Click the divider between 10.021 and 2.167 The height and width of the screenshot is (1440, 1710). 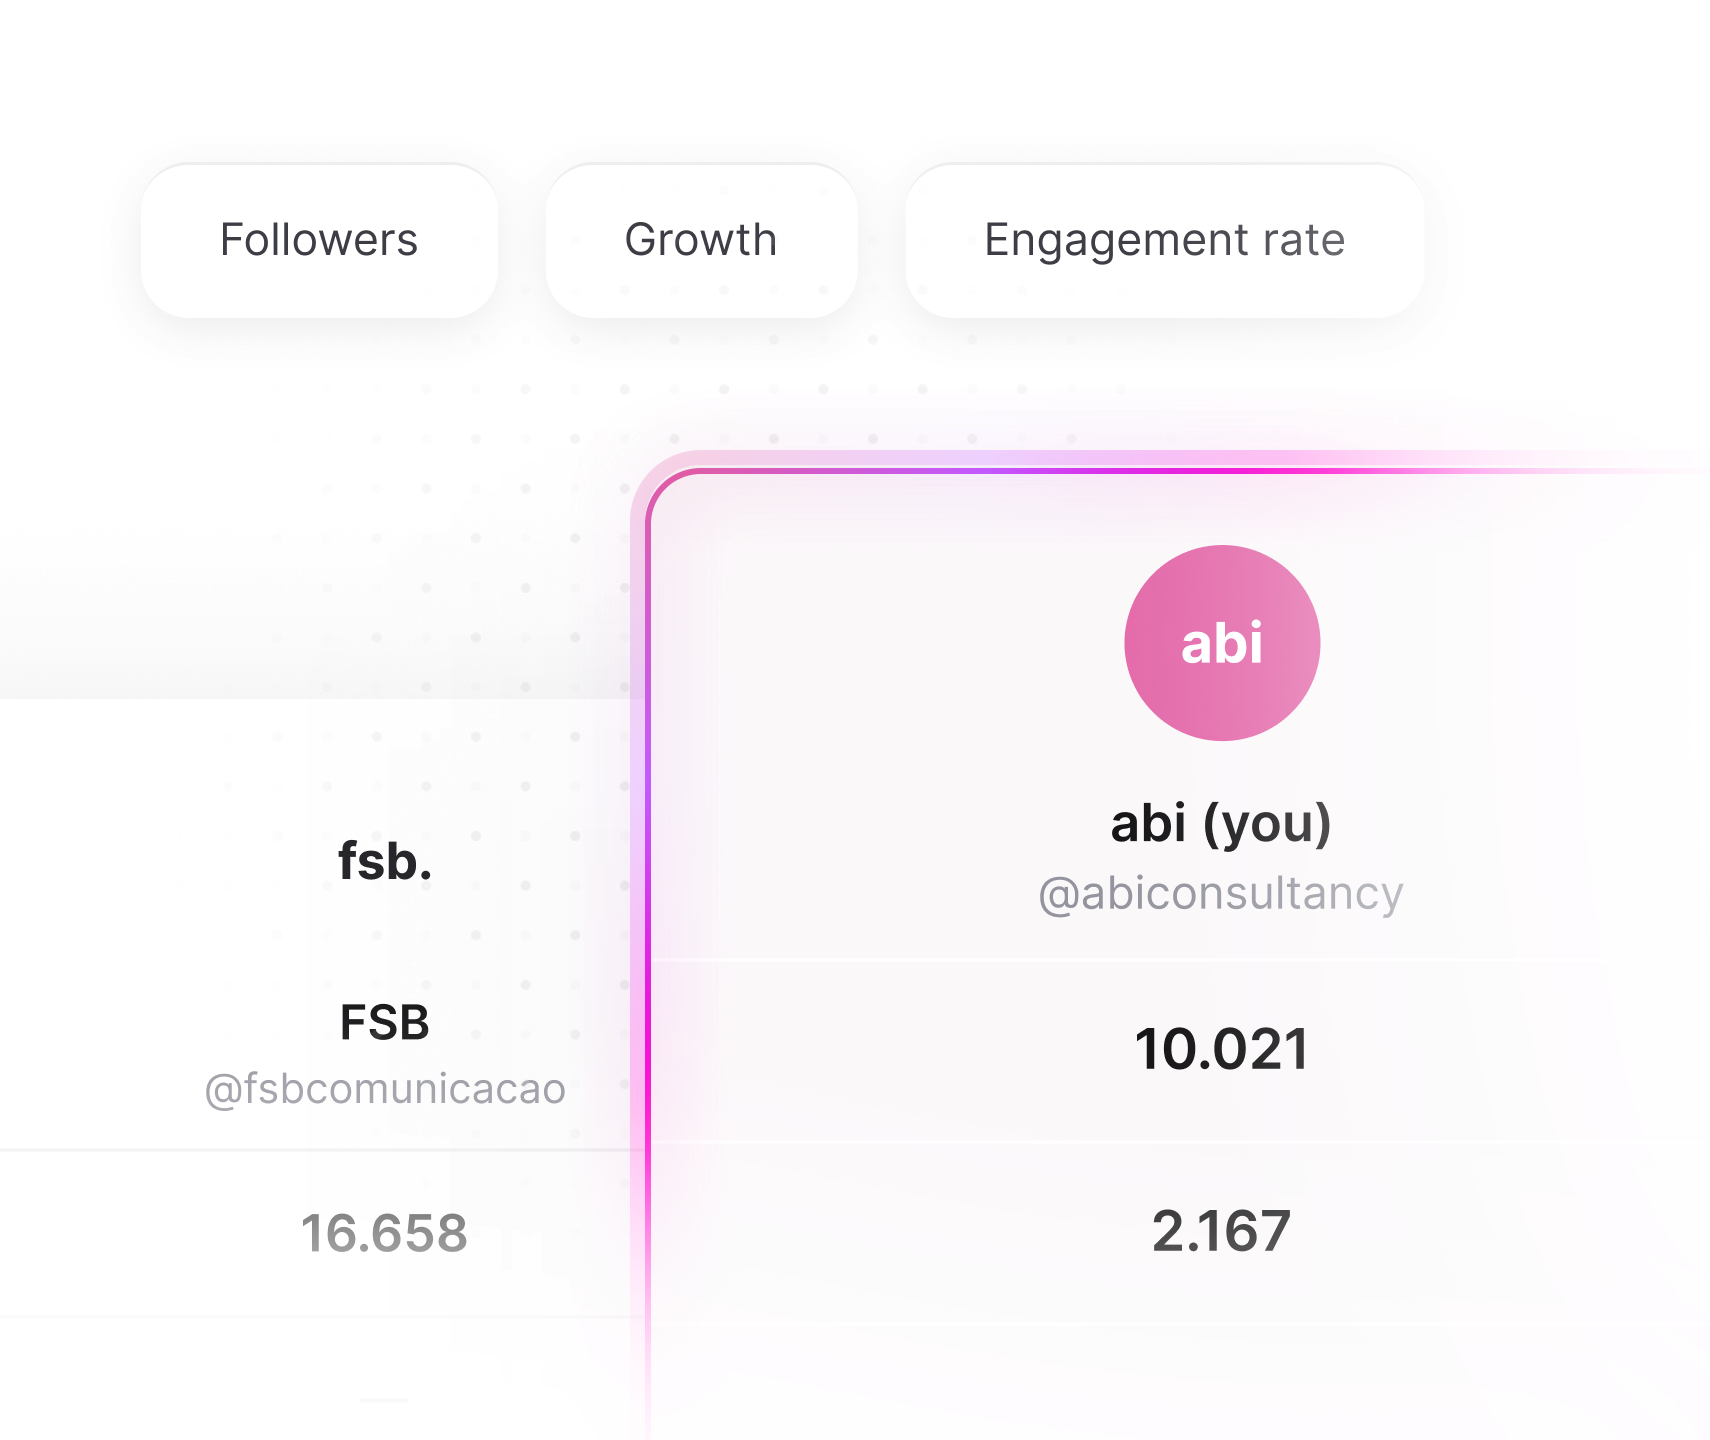1180,1141
